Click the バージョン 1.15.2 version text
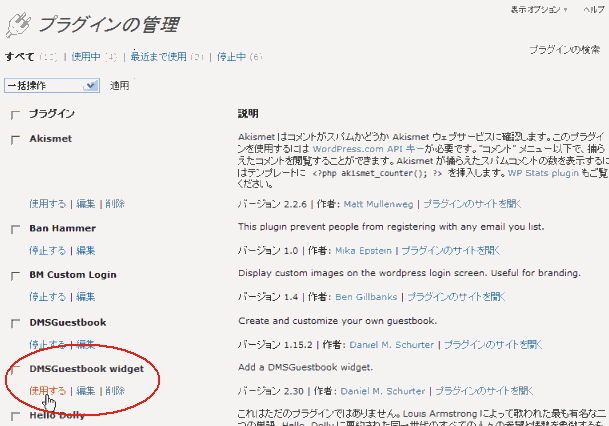The width and height of the screenshot is (609, 426). click(275, 345)
